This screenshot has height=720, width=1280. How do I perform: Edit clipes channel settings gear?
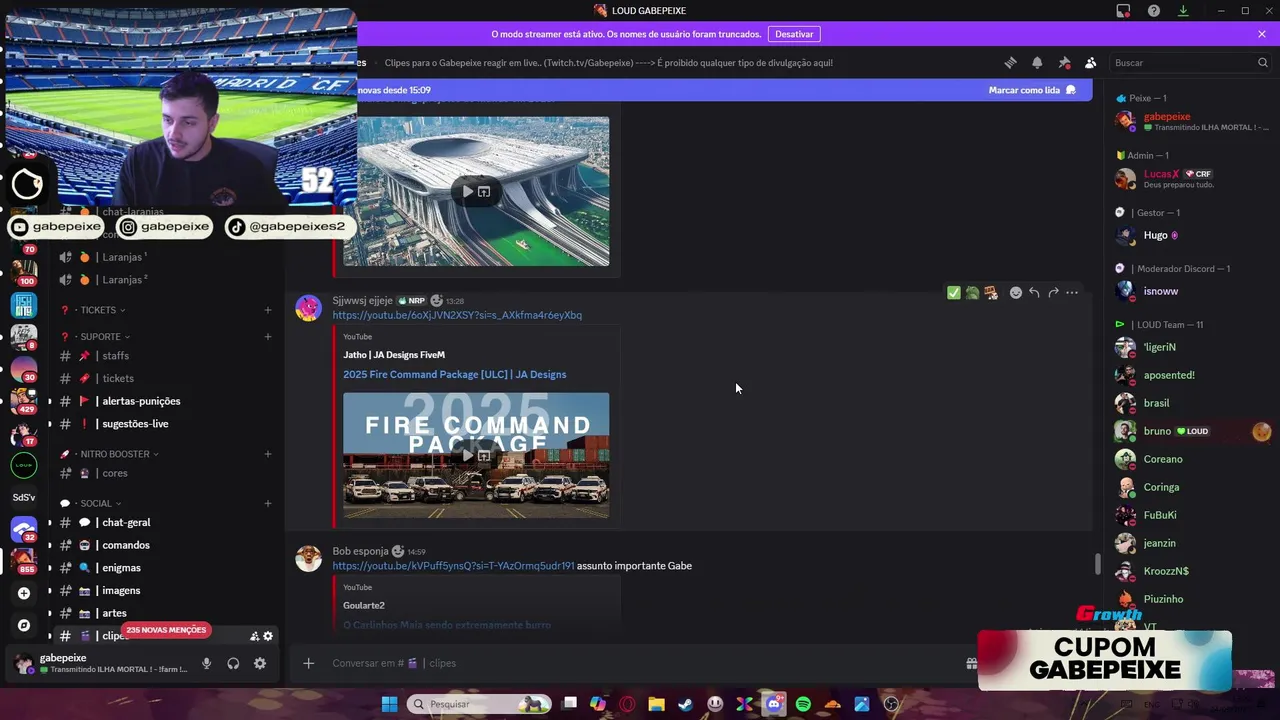(x=268, y=636)
